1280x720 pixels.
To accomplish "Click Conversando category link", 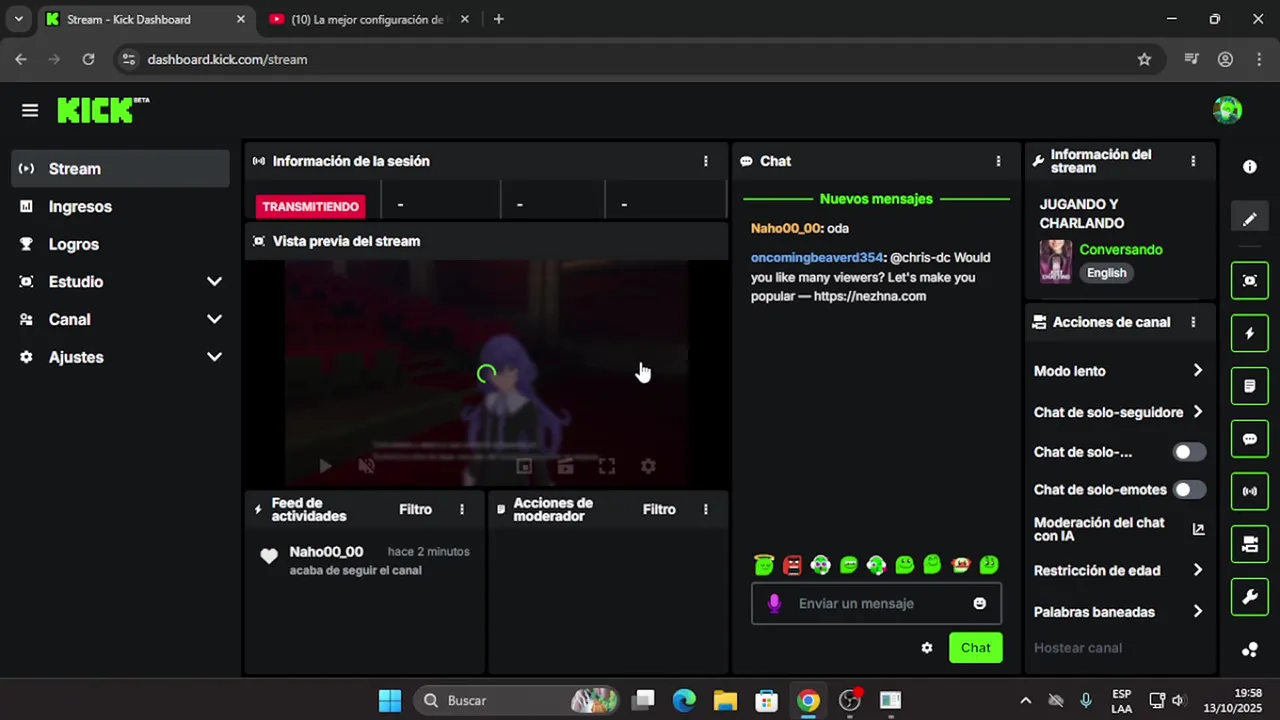I will click(x=1121, y=250).
